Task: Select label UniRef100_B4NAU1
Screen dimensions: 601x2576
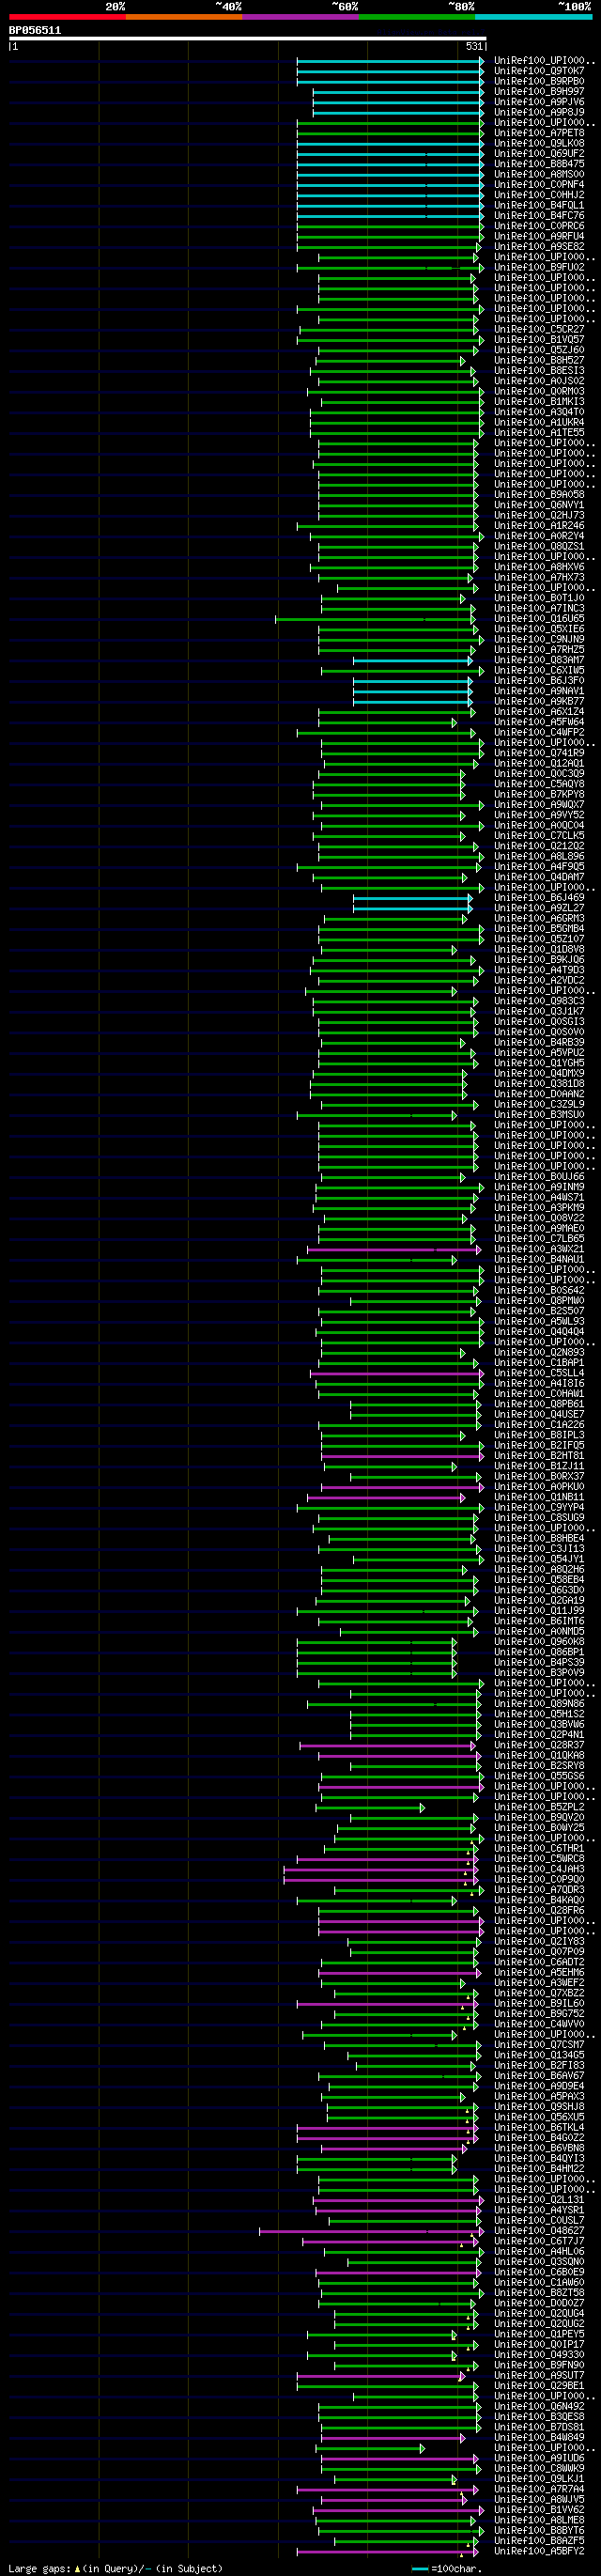Action: [x=539, y=1260]
